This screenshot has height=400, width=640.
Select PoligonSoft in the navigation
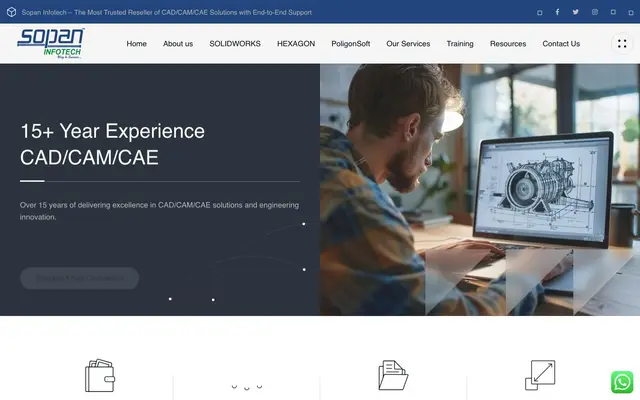click(x=351, y=44)
